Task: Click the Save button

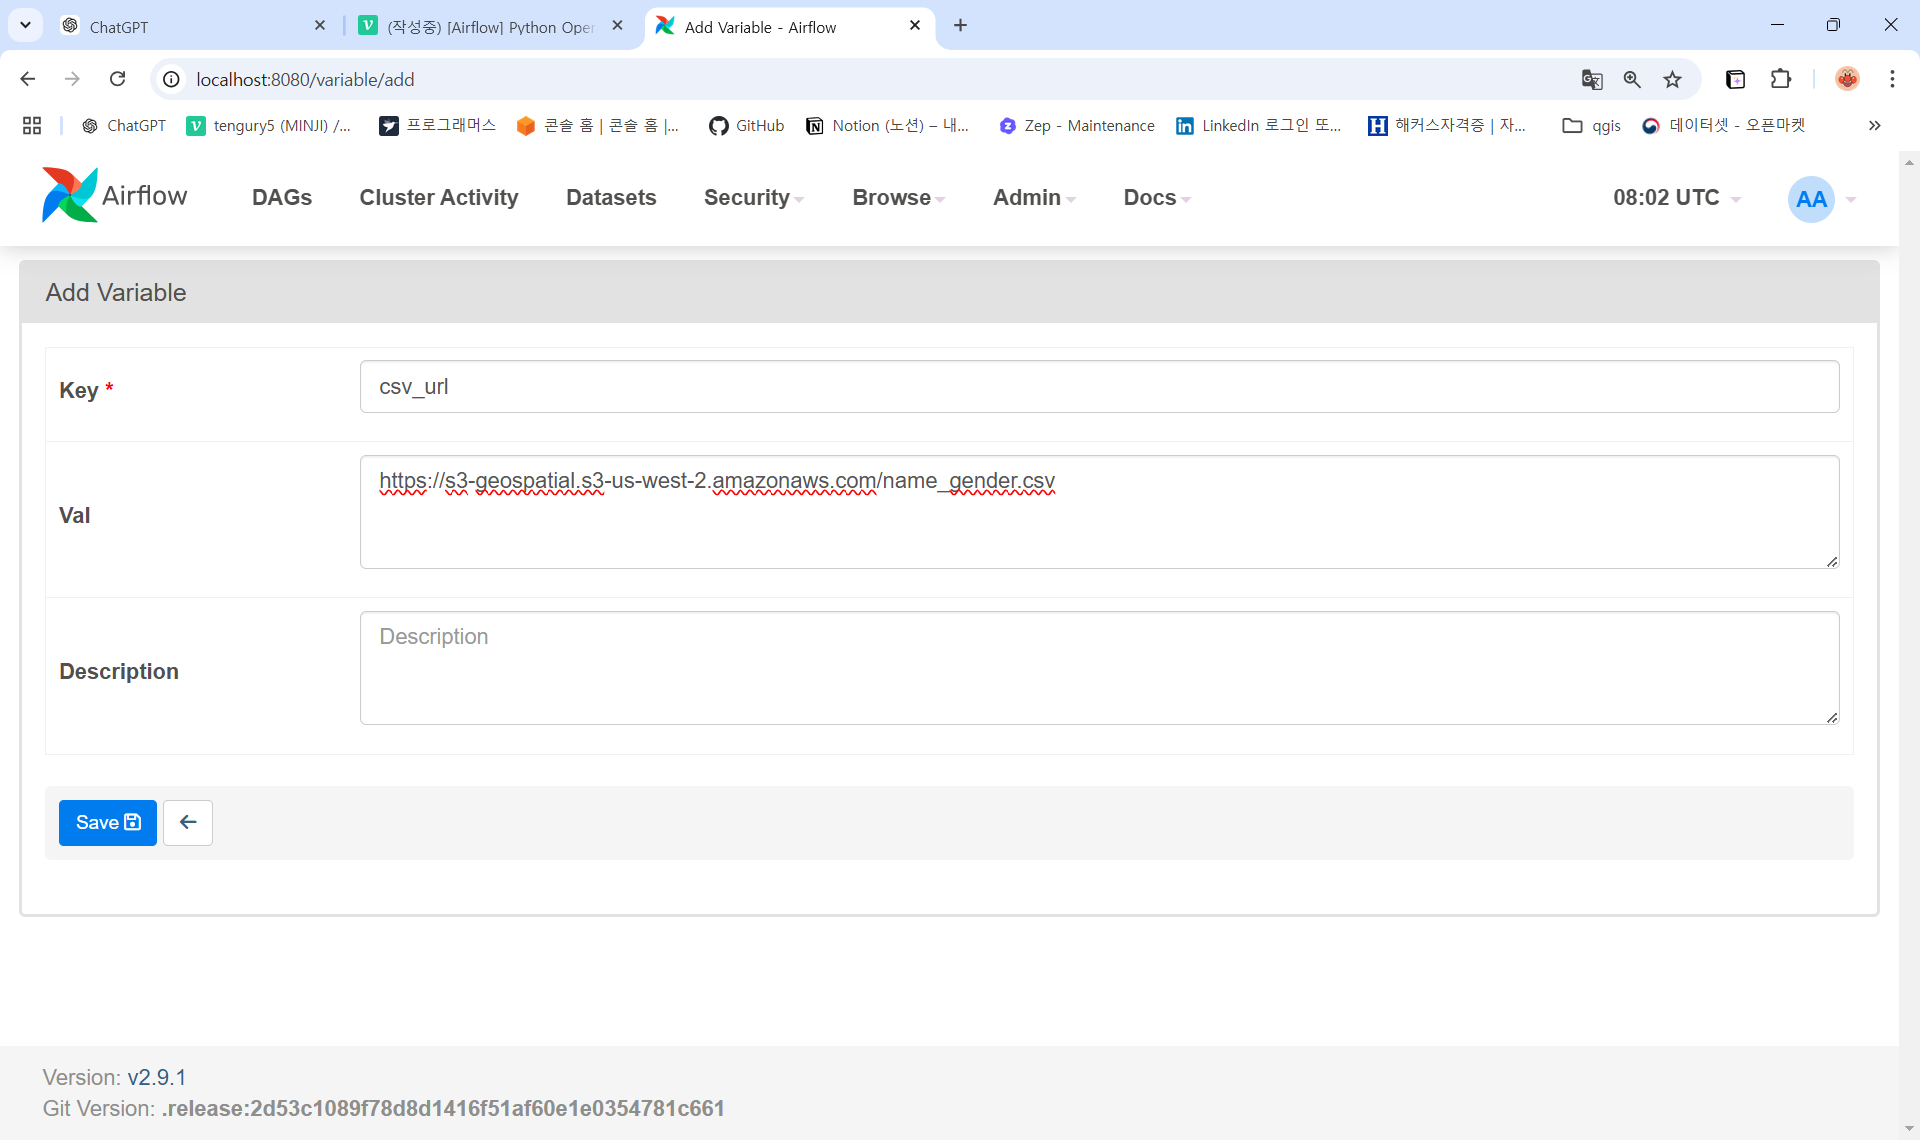Action: click(x=107, y=822)
